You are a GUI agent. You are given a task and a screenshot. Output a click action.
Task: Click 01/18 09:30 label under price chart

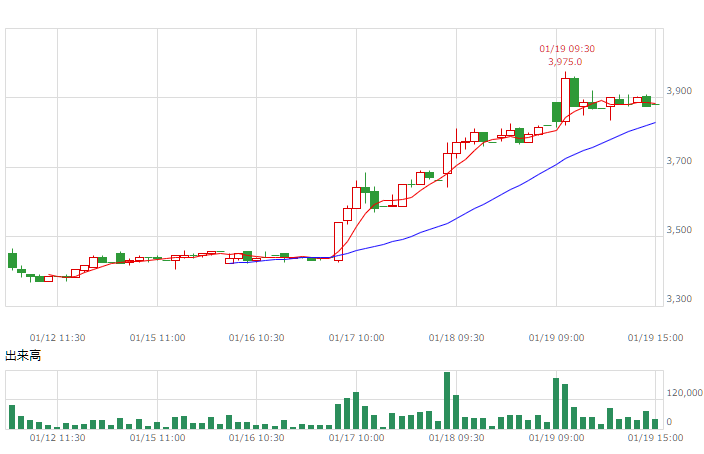456,338
